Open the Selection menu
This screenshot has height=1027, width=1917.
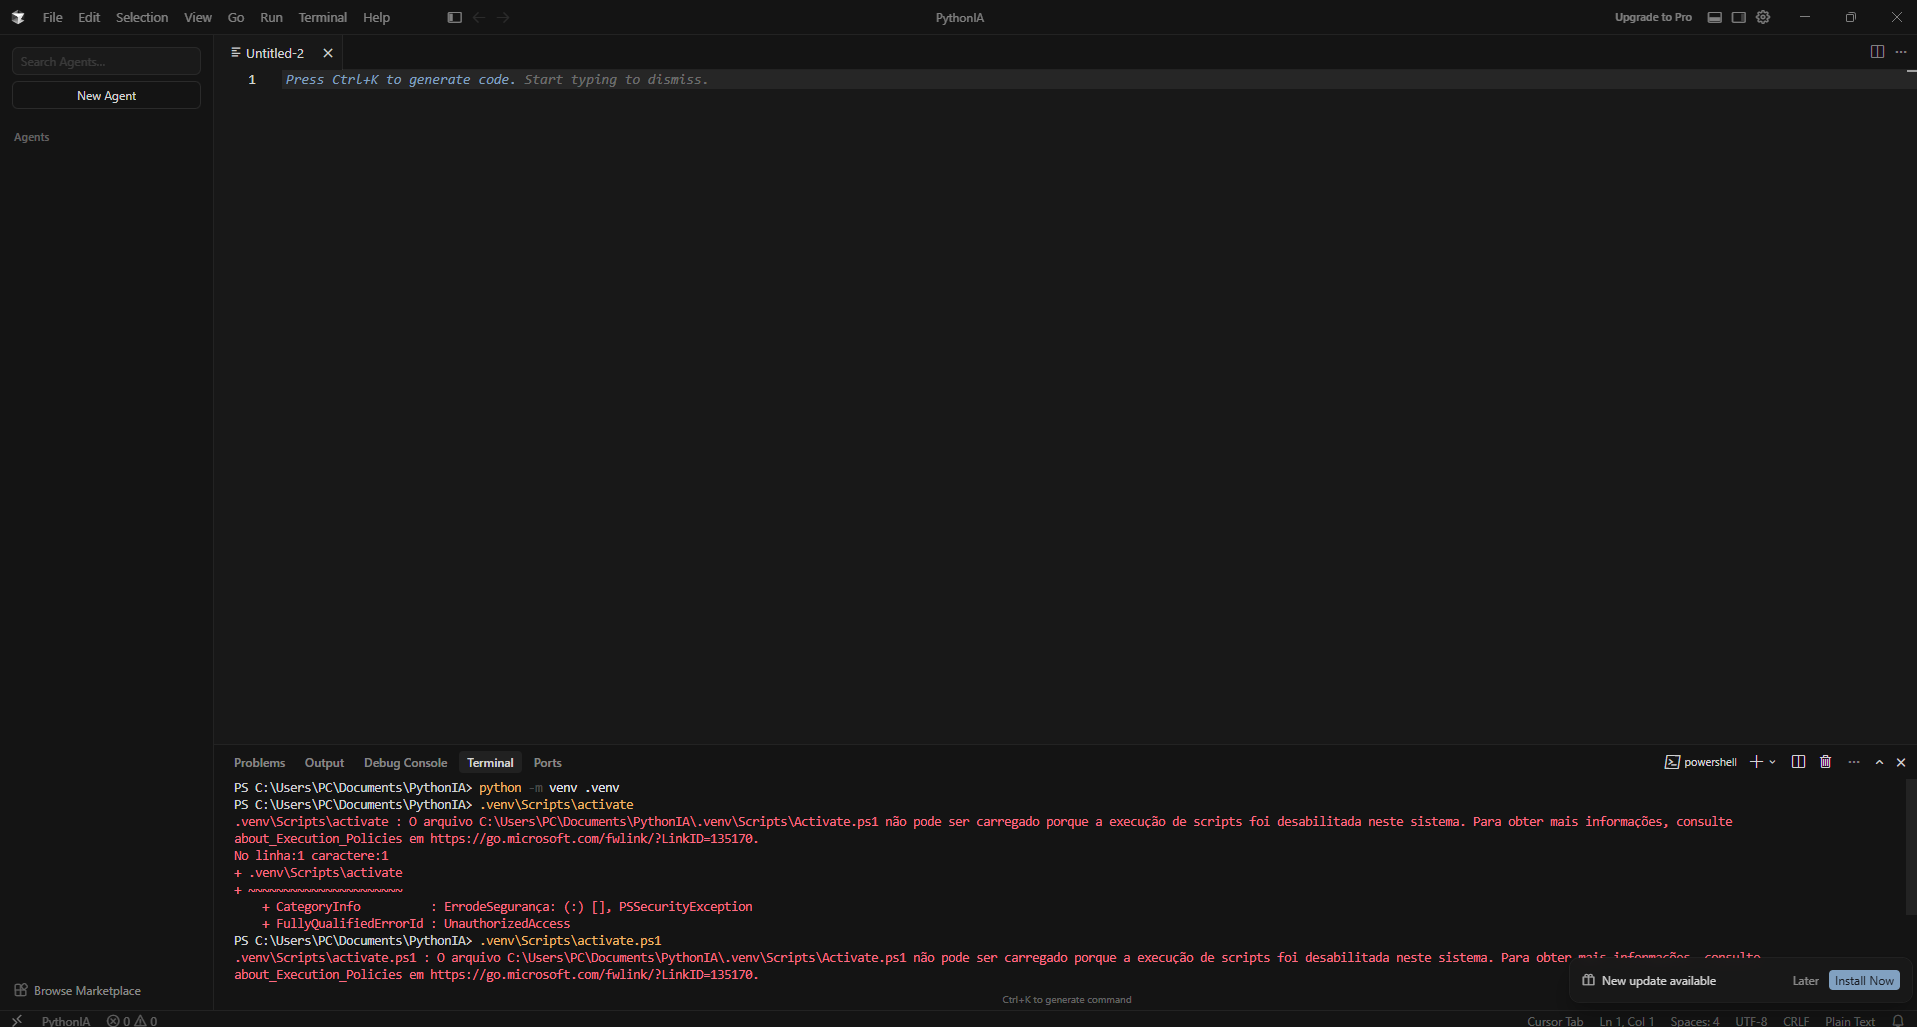point(142,17)
